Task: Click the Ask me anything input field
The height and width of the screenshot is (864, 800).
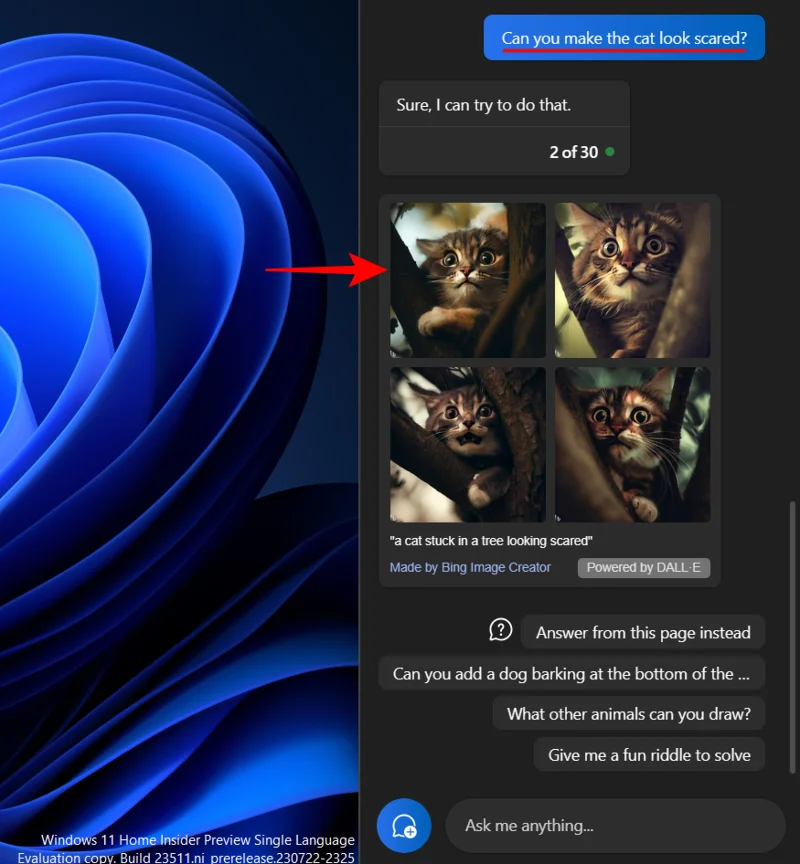Action: click(x=615, y=825)
